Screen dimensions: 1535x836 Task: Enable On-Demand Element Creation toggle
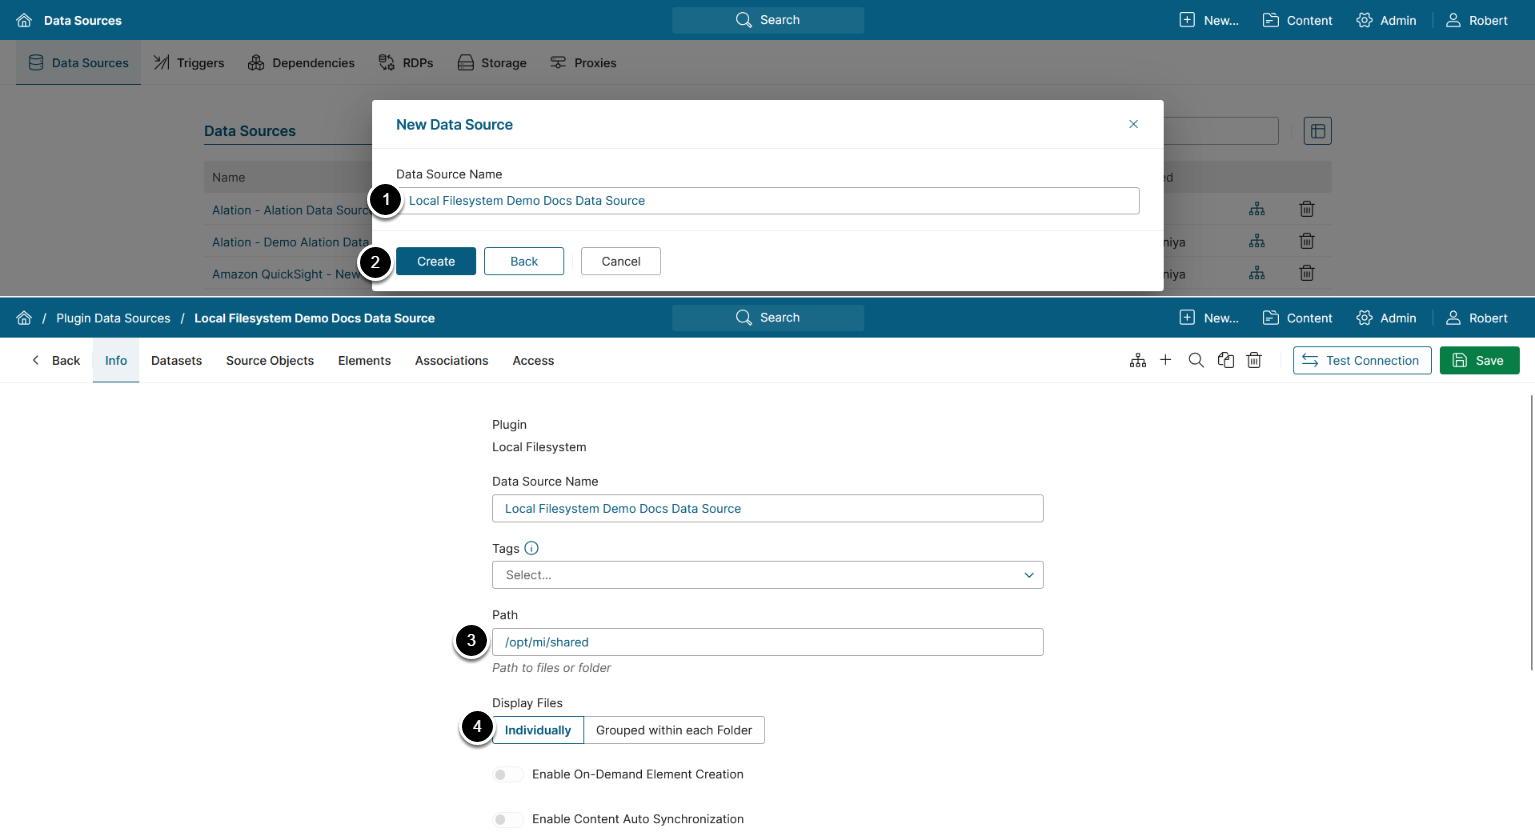point(507,775)
